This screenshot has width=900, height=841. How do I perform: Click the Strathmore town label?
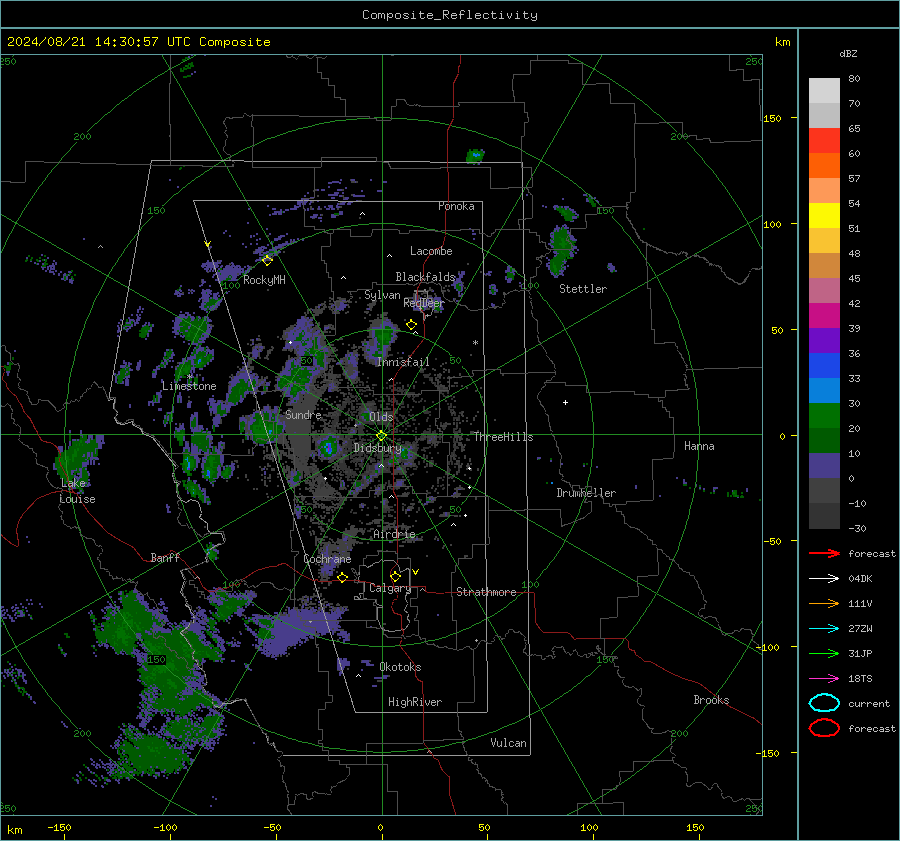click(x=486, y=592)
